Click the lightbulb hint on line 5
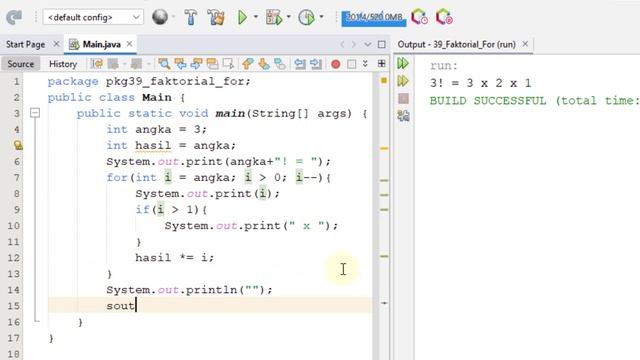640x360 pixels. coord(18,145)
